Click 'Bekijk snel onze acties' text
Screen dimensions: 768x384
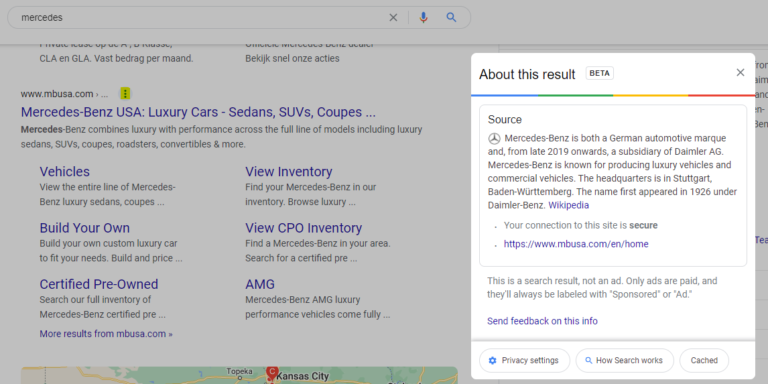292,59
